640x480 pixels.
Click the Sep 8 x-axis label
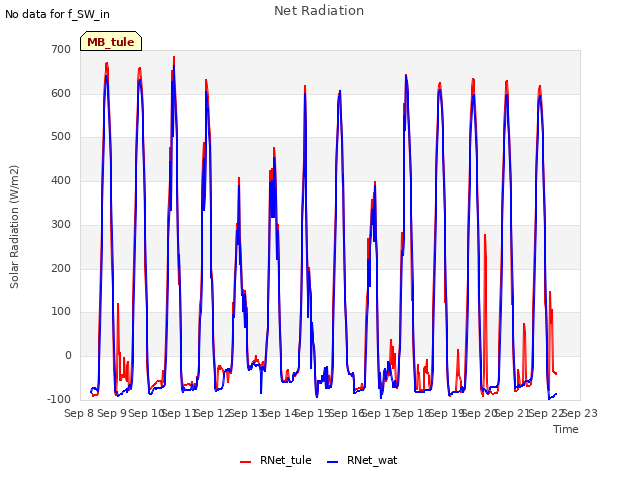pyautogui.click(x=79, y=413)
